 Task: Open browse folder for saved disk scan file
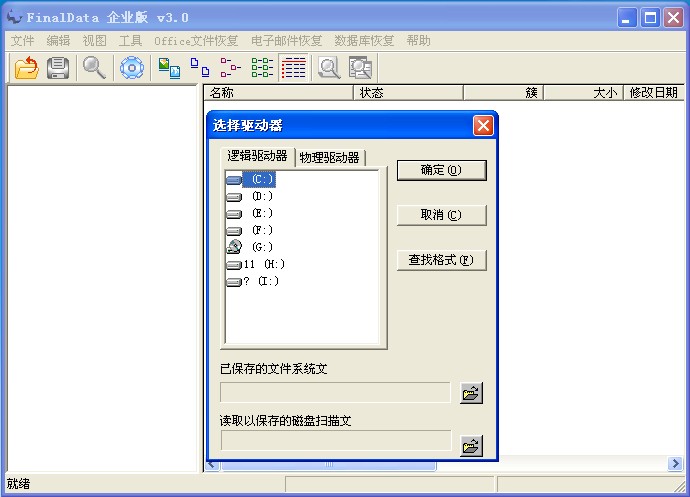point(471,446)
